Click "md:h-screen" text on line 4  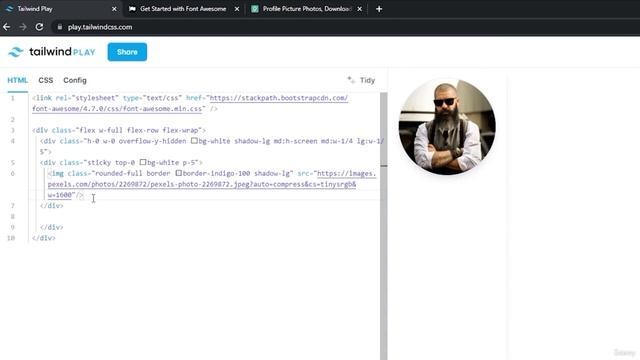tap(296, 141)
